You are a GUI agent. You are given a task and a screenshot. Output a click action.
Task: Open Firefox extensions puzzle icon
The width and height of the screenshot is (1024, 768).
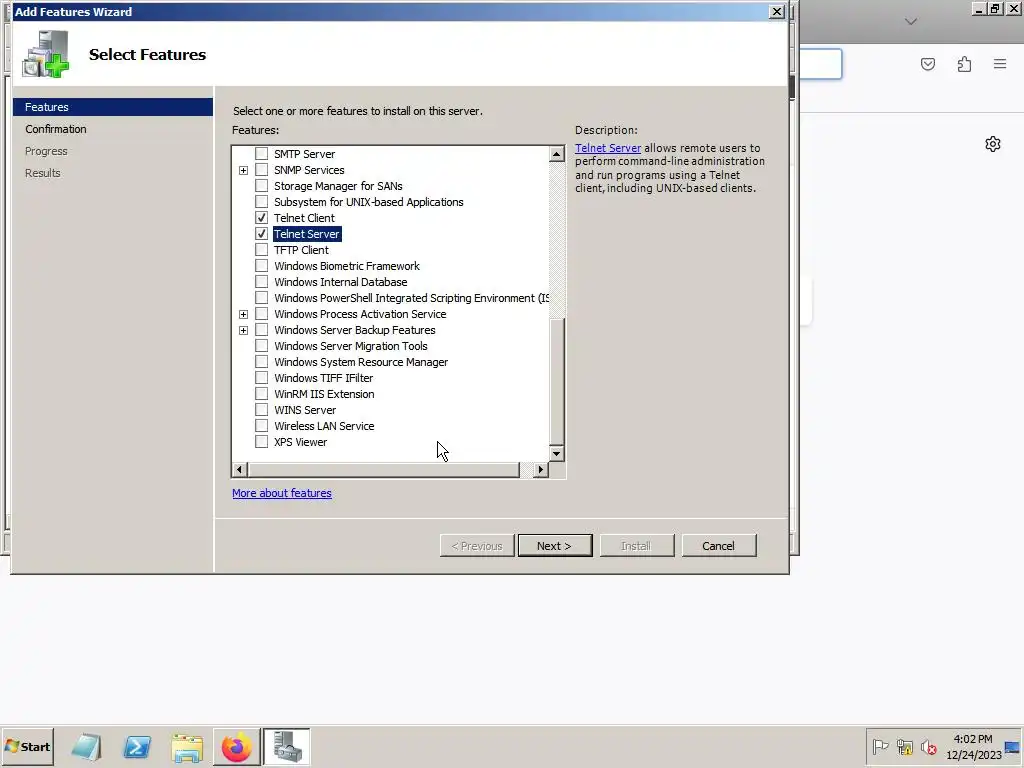coord(964,64)
